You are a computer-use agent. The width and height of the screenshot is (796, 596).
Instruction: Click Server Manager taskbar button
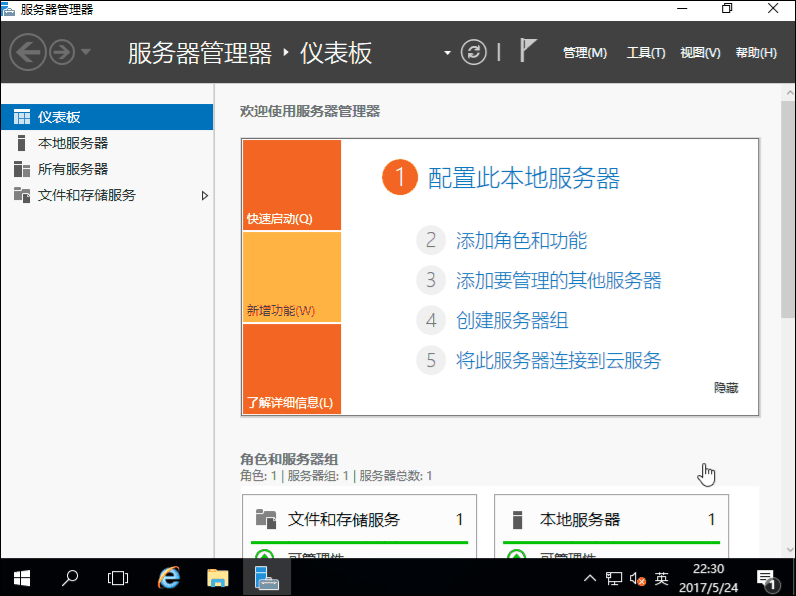pos(267,578)
